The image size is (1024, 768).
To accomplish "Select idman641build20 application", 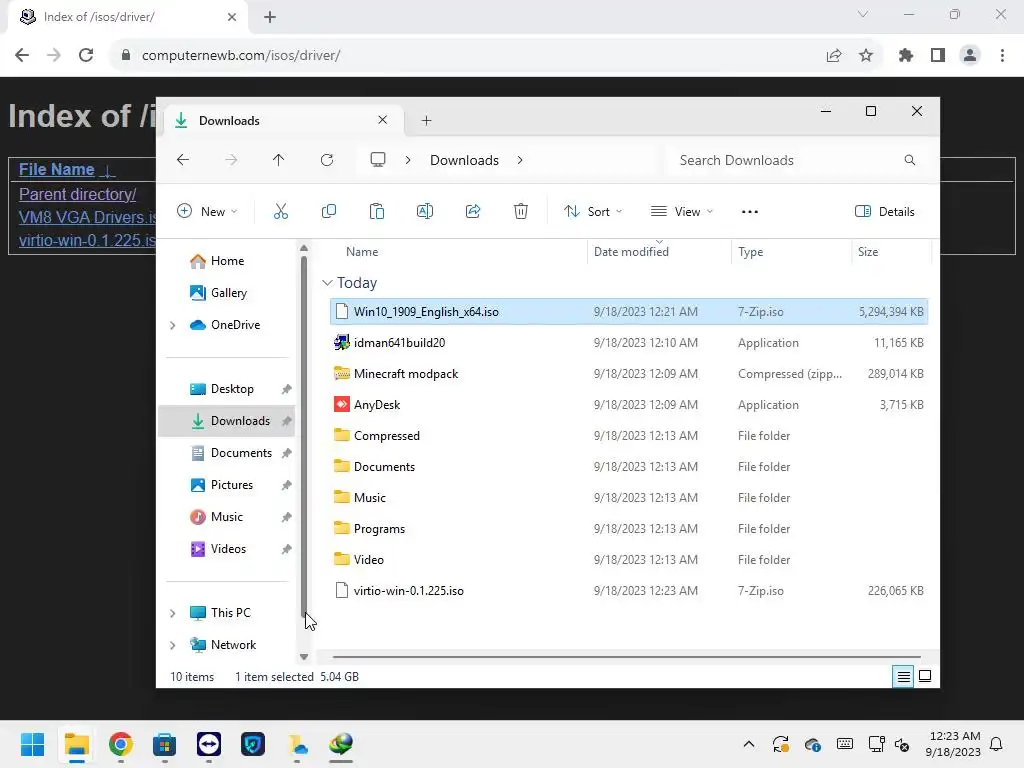I will pyautogui.click(x=629, y=343).
